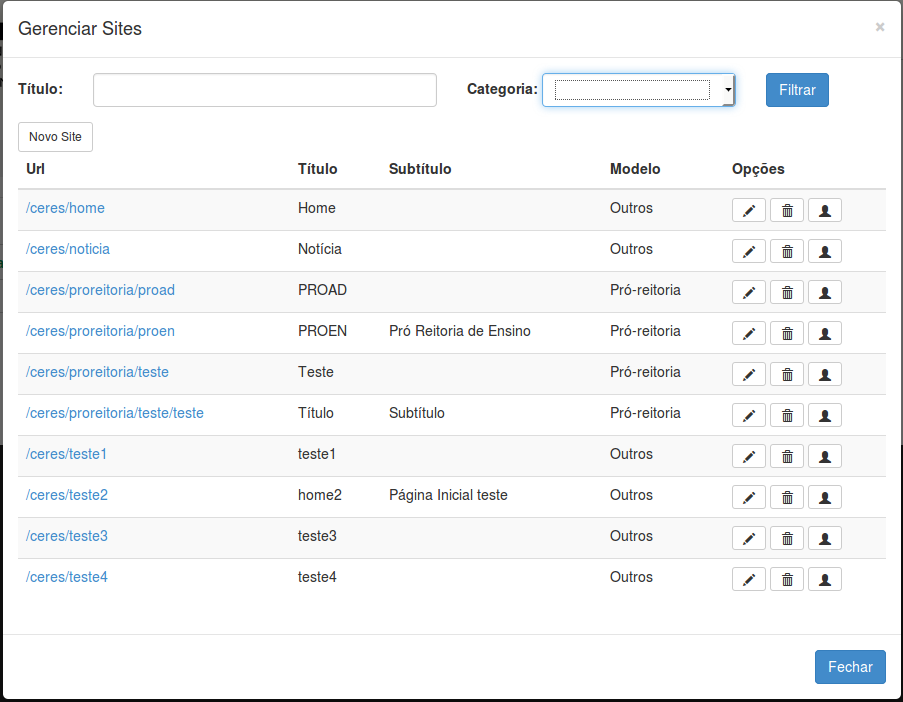Click the user icon in the teste1 row
This screenshot has width=903, height=702.
tap(825, 456)
